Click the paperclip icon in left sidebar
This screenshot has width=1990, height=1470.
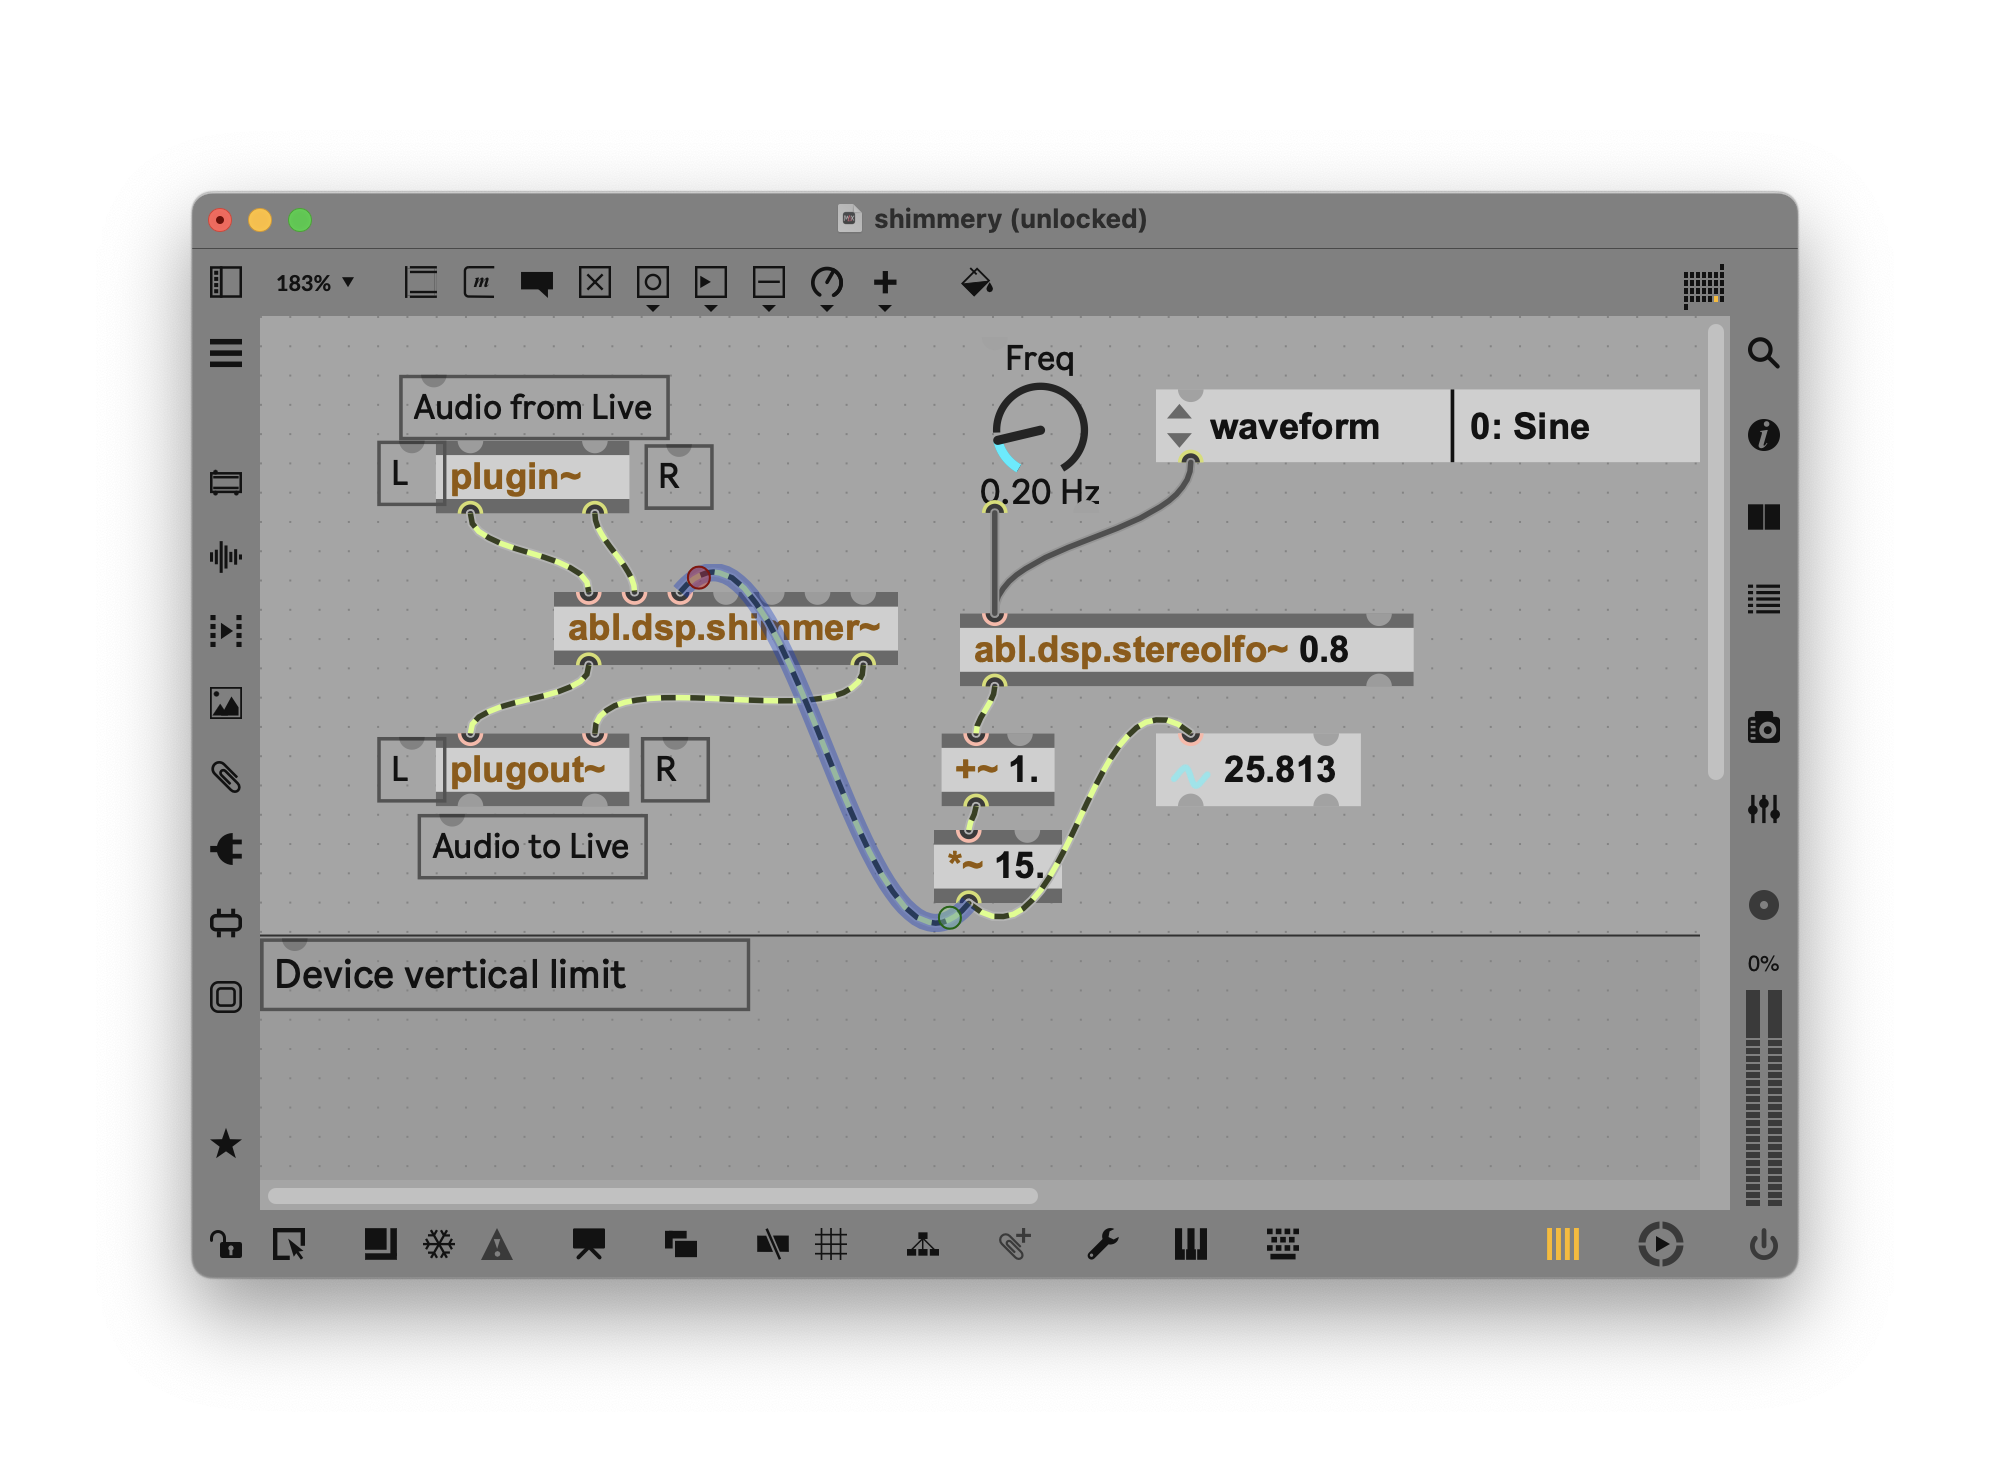226,777
